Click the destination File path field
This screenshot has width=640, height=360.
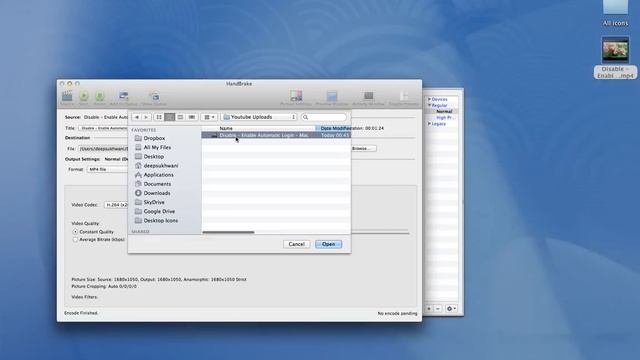click(x=103, y=149)
